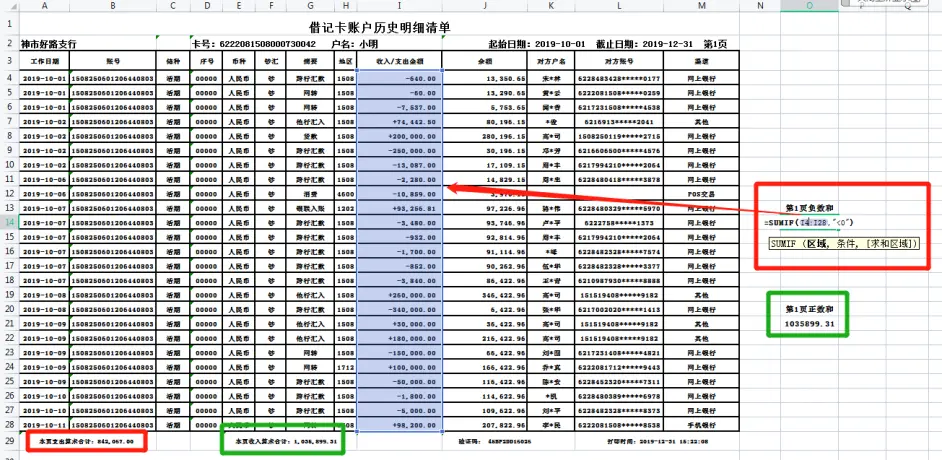This screenshot has height=460, width=942.
Task: Click the 账号 header cell
Action: 112,61
